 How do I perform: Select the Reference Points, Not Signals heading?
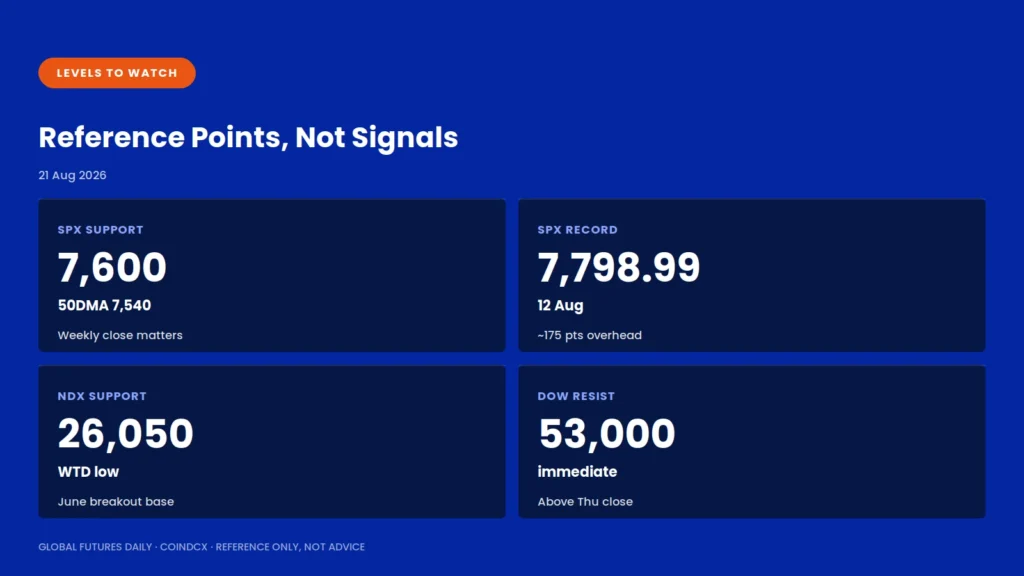point(248,138)
